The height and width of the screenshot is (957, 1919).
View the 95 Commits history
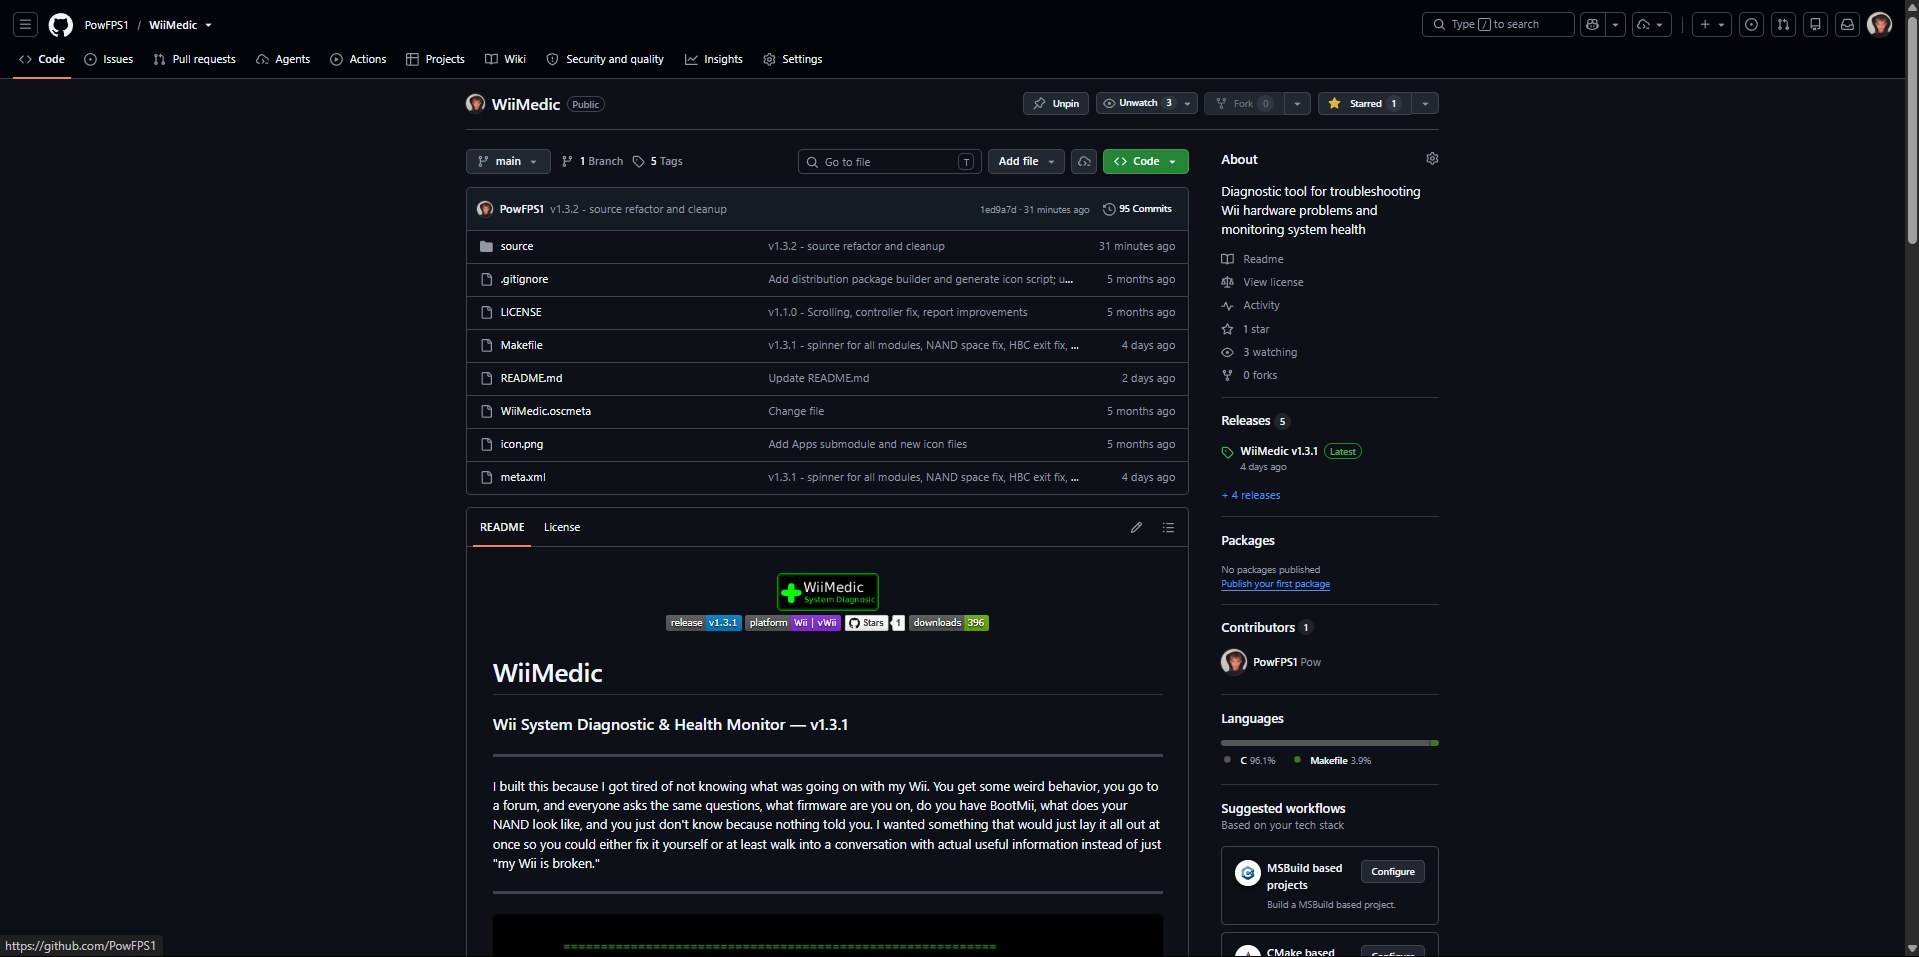(x=1137, y=209)
